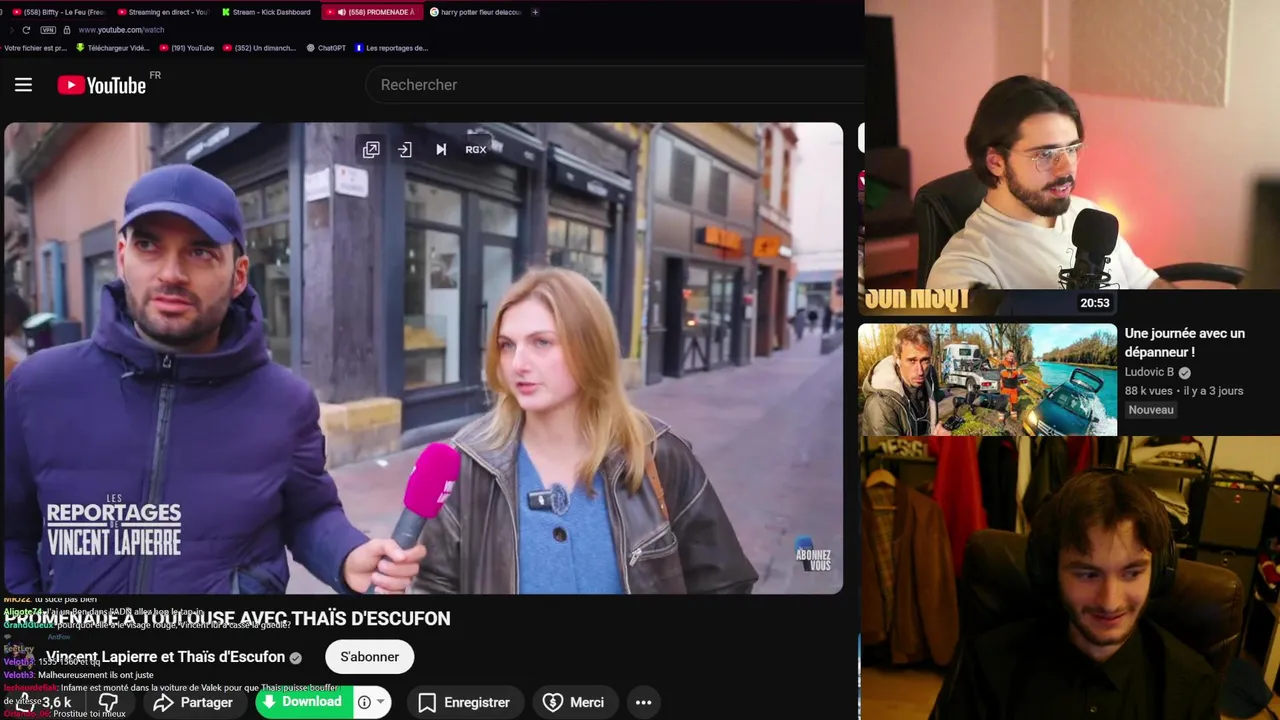Click the Abonnez Vous watermark in video
This screenshot has width=1280, height=720.
(x=812, y=556)
